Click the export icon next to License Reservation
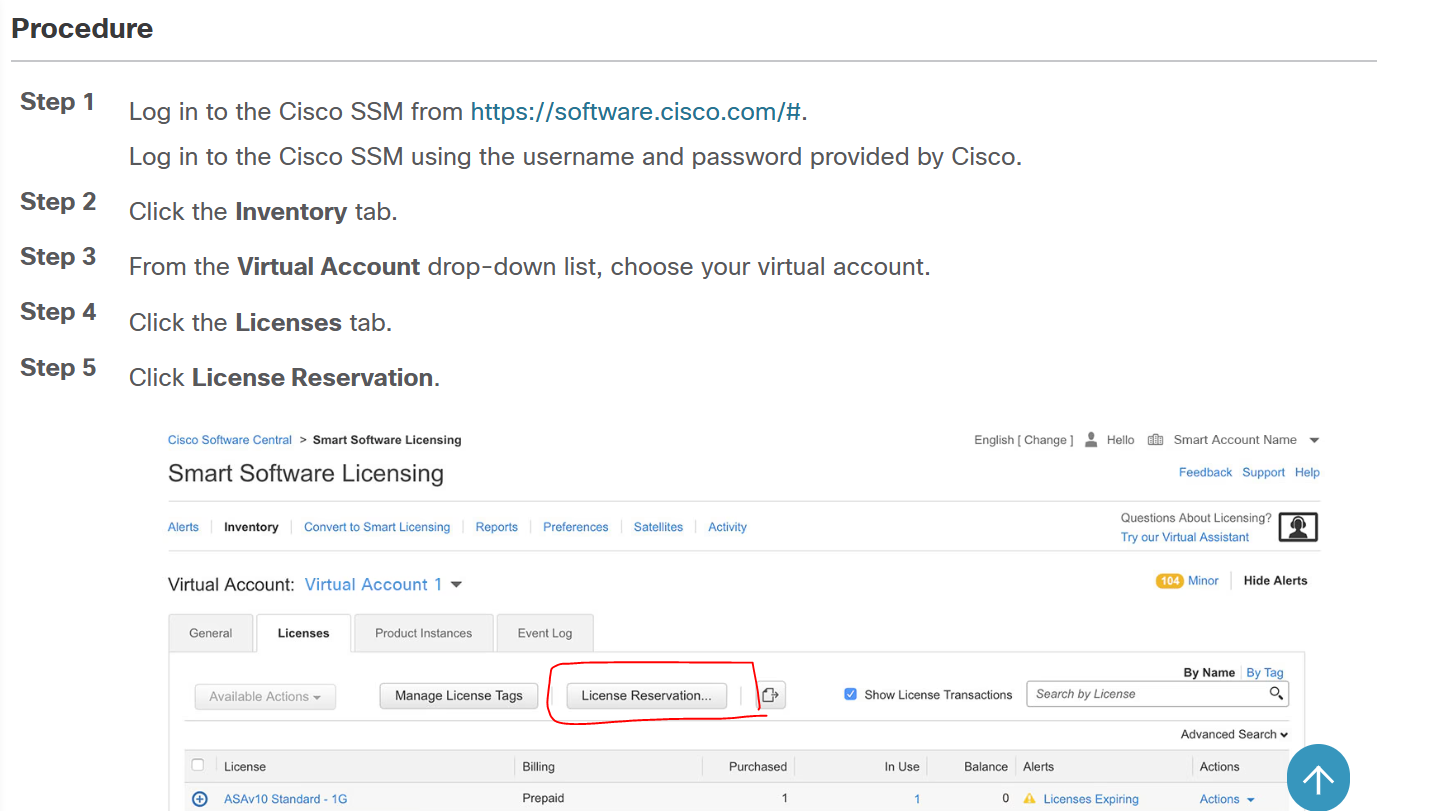The height and width of the screenshot is (811, 1440). [770, 695]
